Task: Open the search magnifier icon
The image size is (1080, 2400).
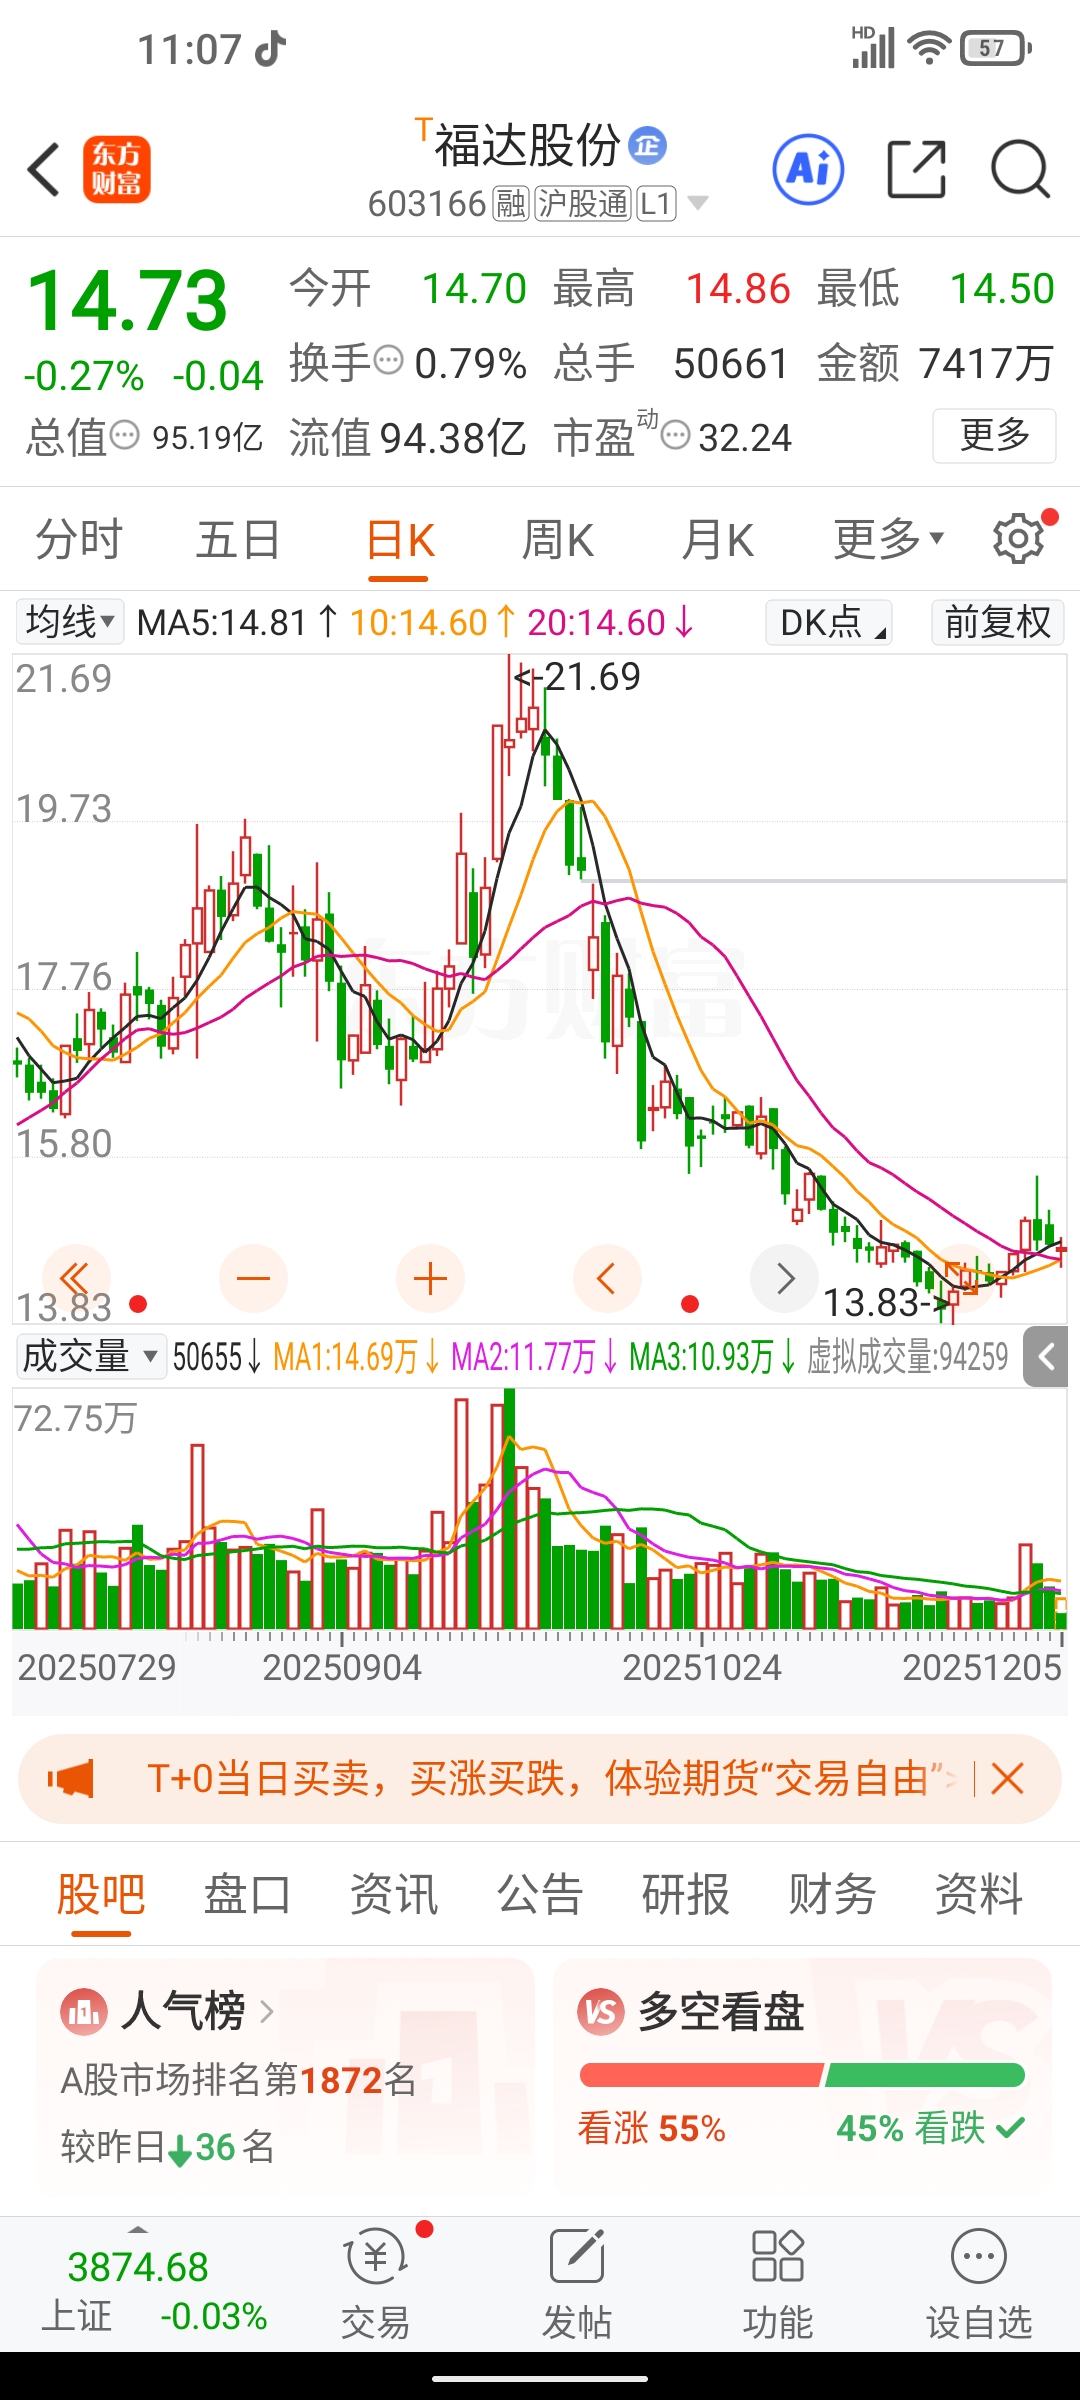Action: click(x=1020, y=169)
